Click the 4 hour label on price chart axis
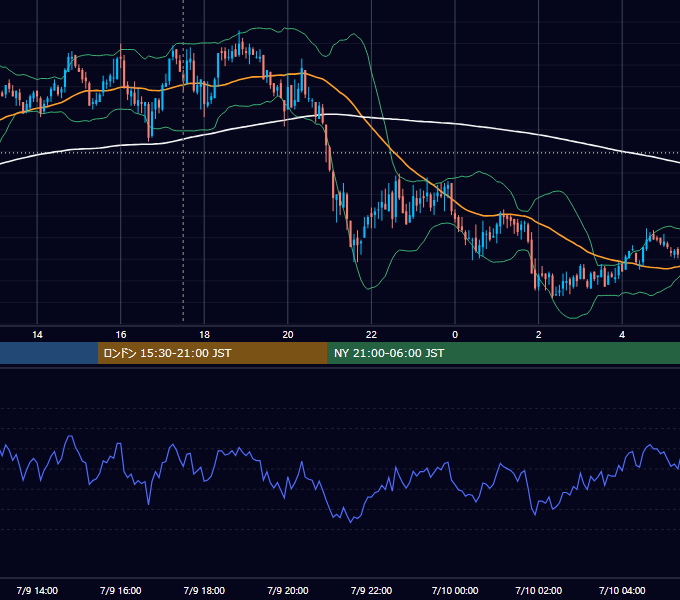680x600 pixels. click(x=622, y=335)
